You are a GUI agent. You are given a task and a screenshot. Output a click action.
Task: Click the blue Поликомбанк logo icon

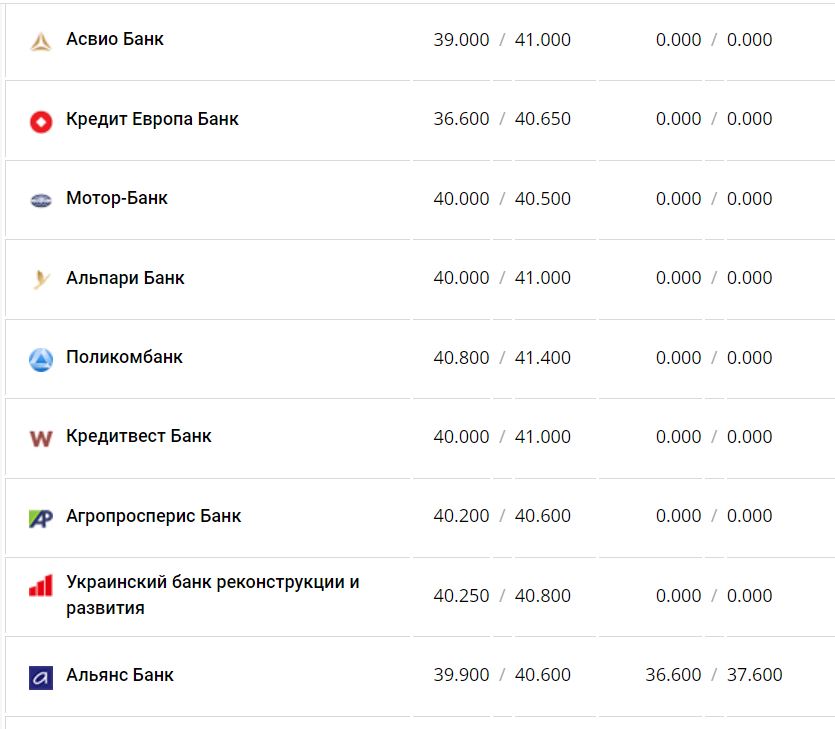(x=41, y=359)
